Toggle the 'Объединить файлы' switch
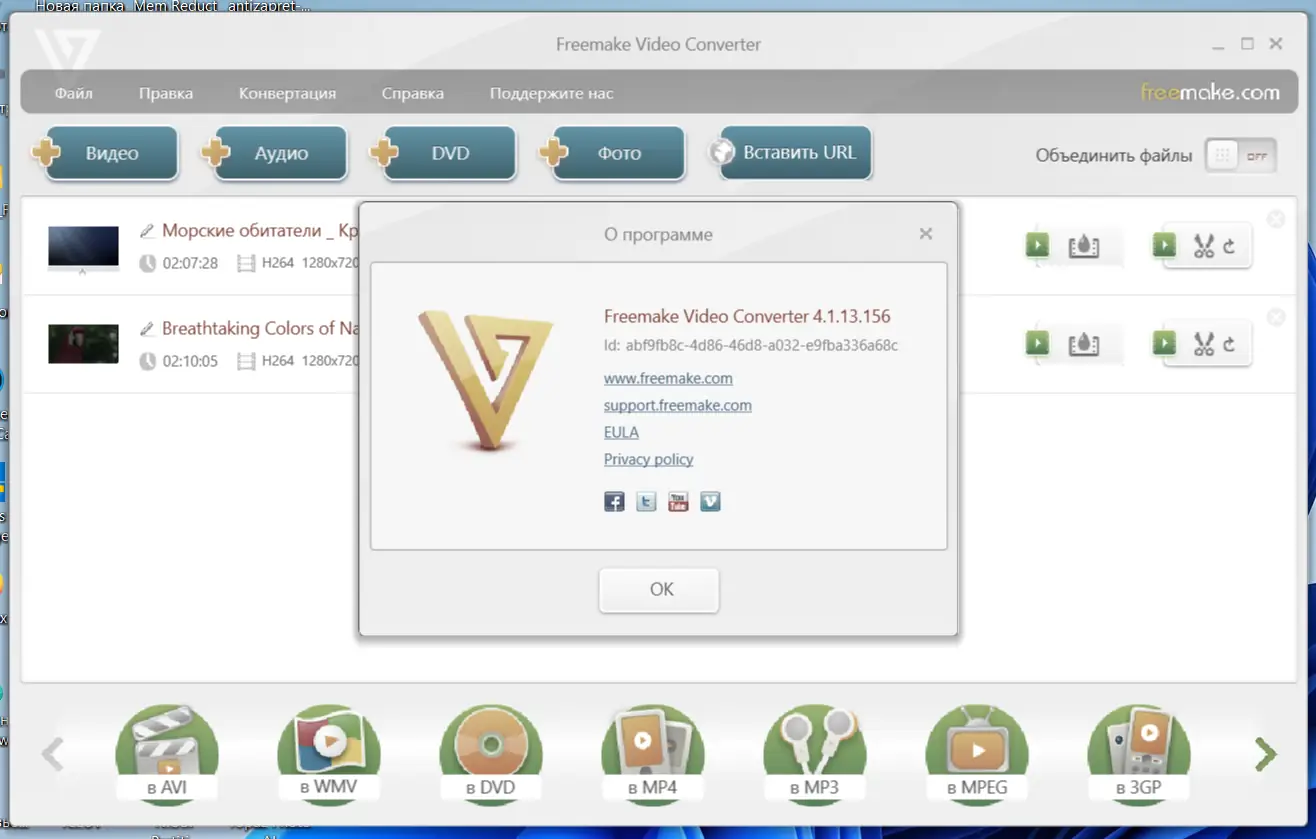Image resolution: width=1316 pixels, height=839 pixels. 1241,156
